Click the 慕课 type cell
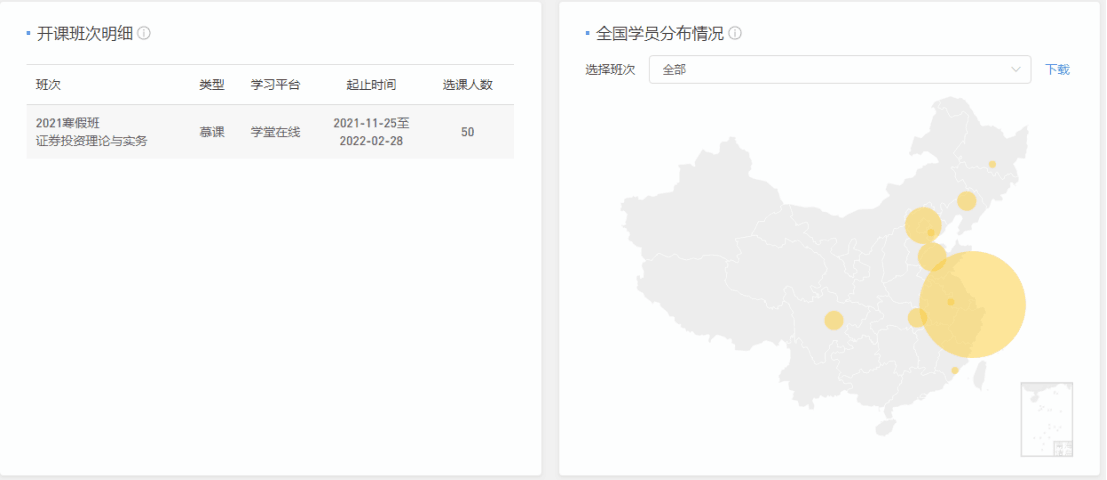 pyautogui.click(x=212, y=132)
